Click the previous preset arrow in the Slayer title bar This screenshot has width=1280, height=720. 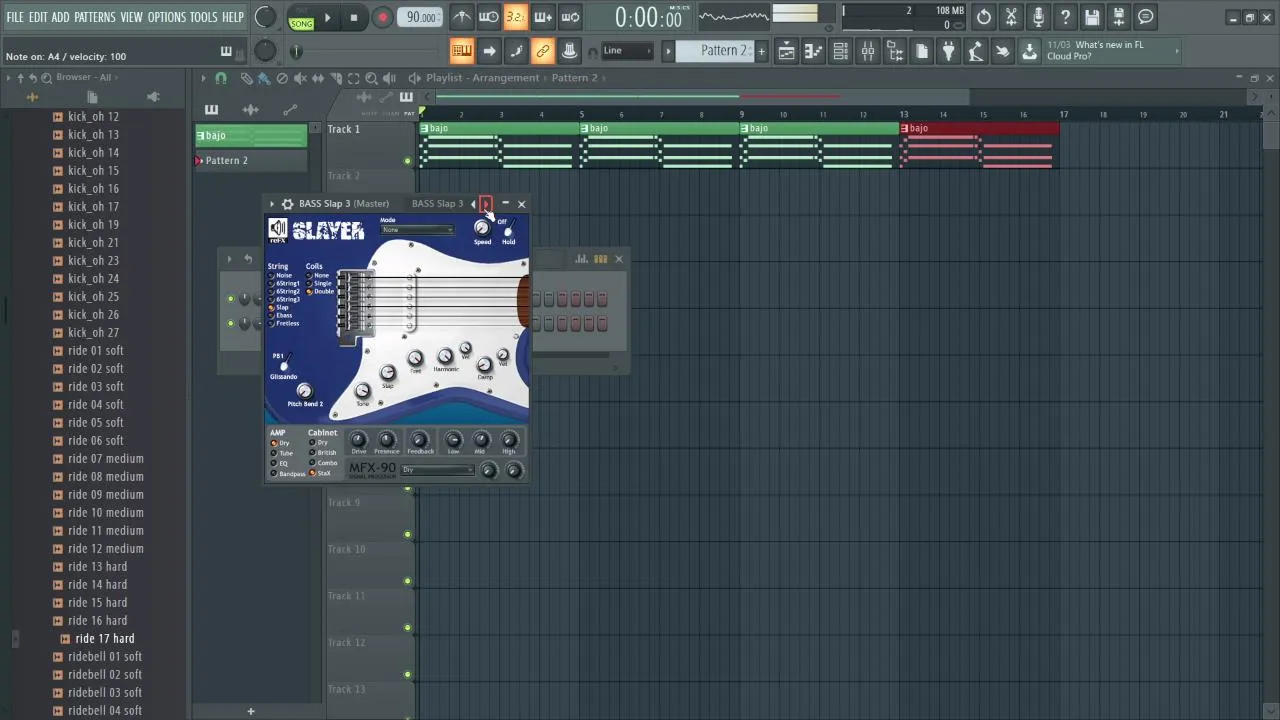click(x=473, y=204)
